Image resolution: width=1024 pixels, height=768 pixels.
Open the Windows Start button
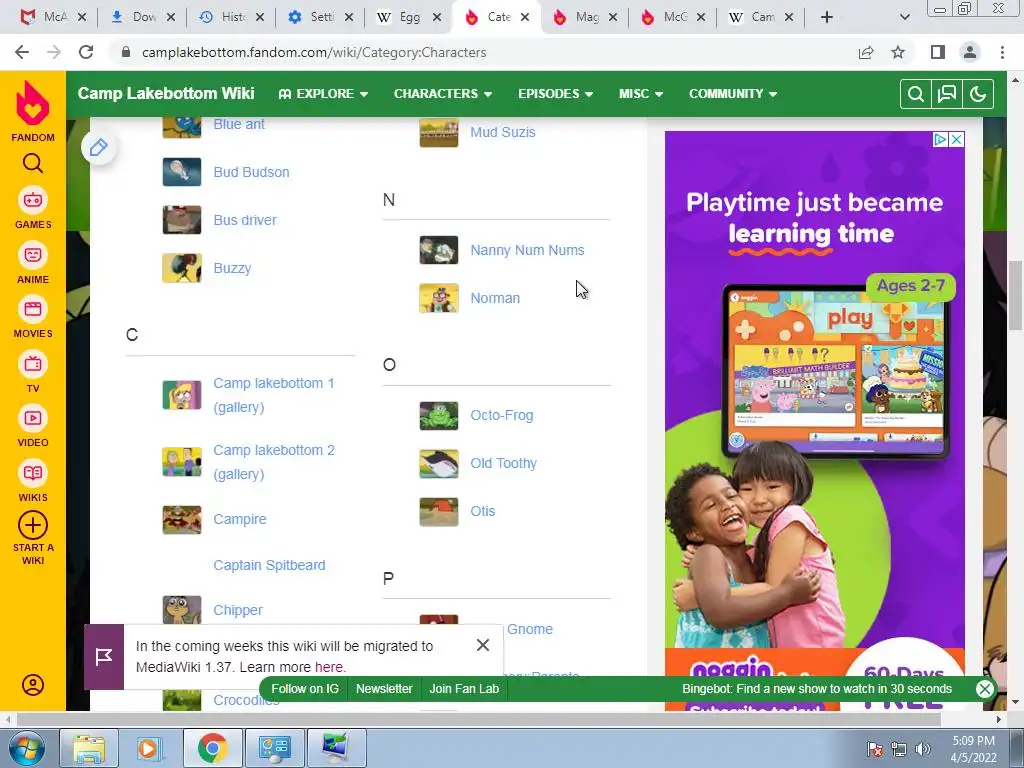tap(26, 748)
